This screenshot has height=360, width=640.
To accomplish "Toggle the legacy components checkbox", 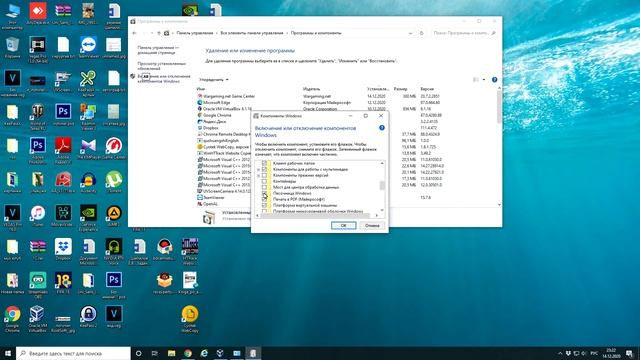I will pos(264,175).
